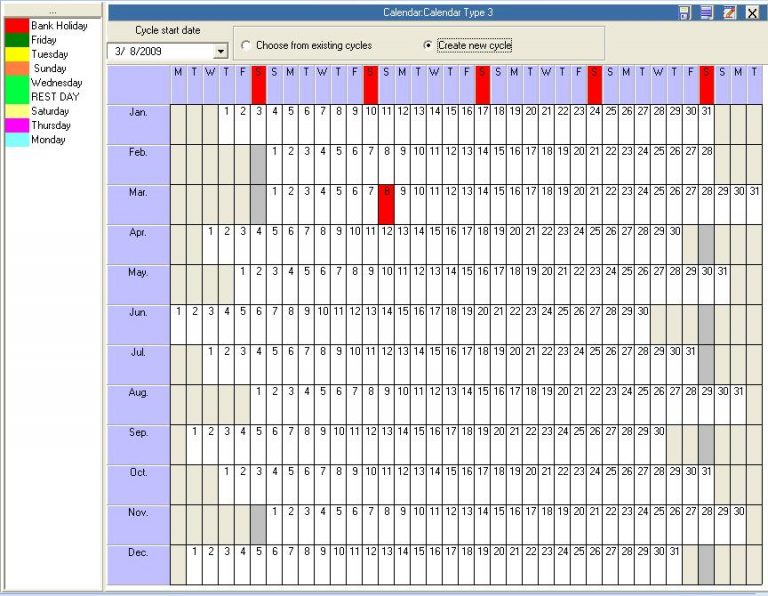Click the 'REST DAY' legend label
768x596 pixels.
coord(55,96)
